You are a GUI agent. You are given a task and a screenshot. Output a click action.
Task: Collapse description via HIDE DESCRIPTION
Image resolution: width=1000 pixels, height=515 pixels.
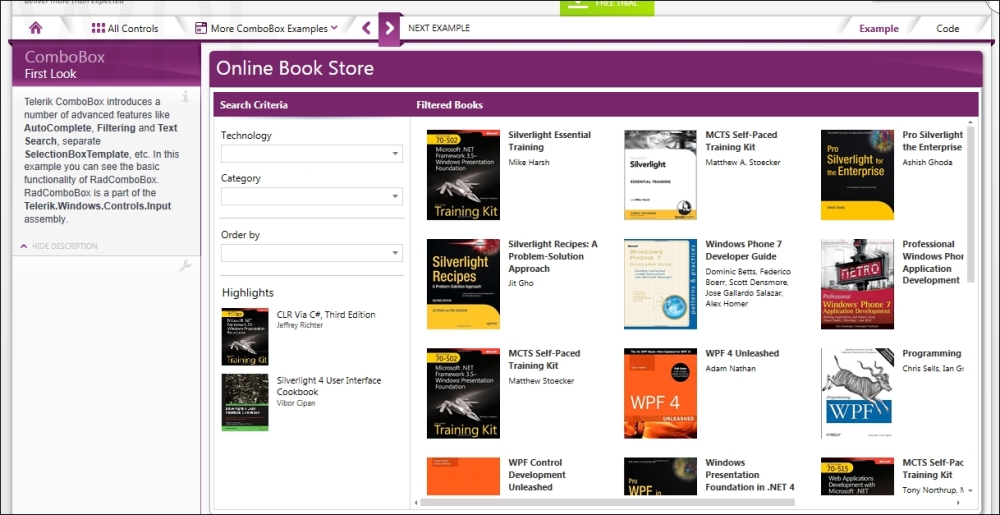coord(59,246)
